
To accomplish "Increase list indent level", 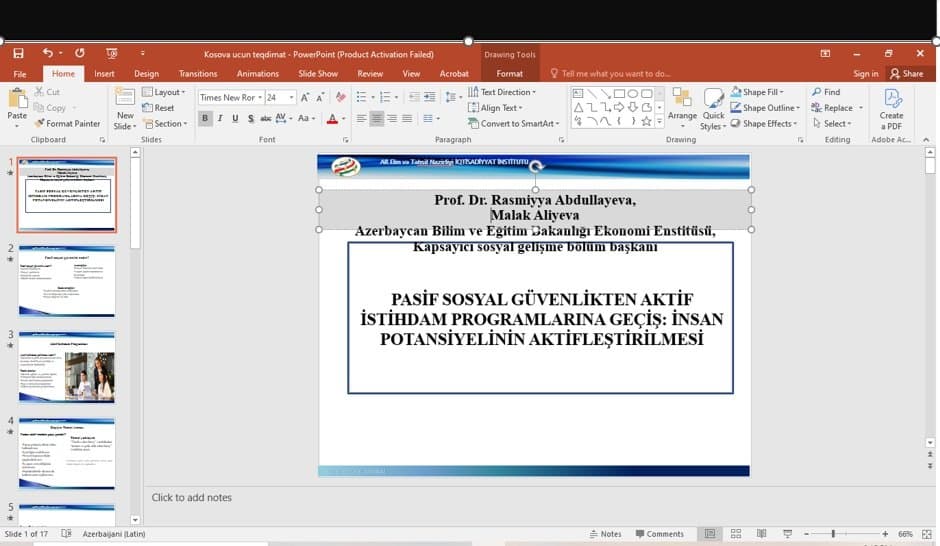I will tap(430, 97).
